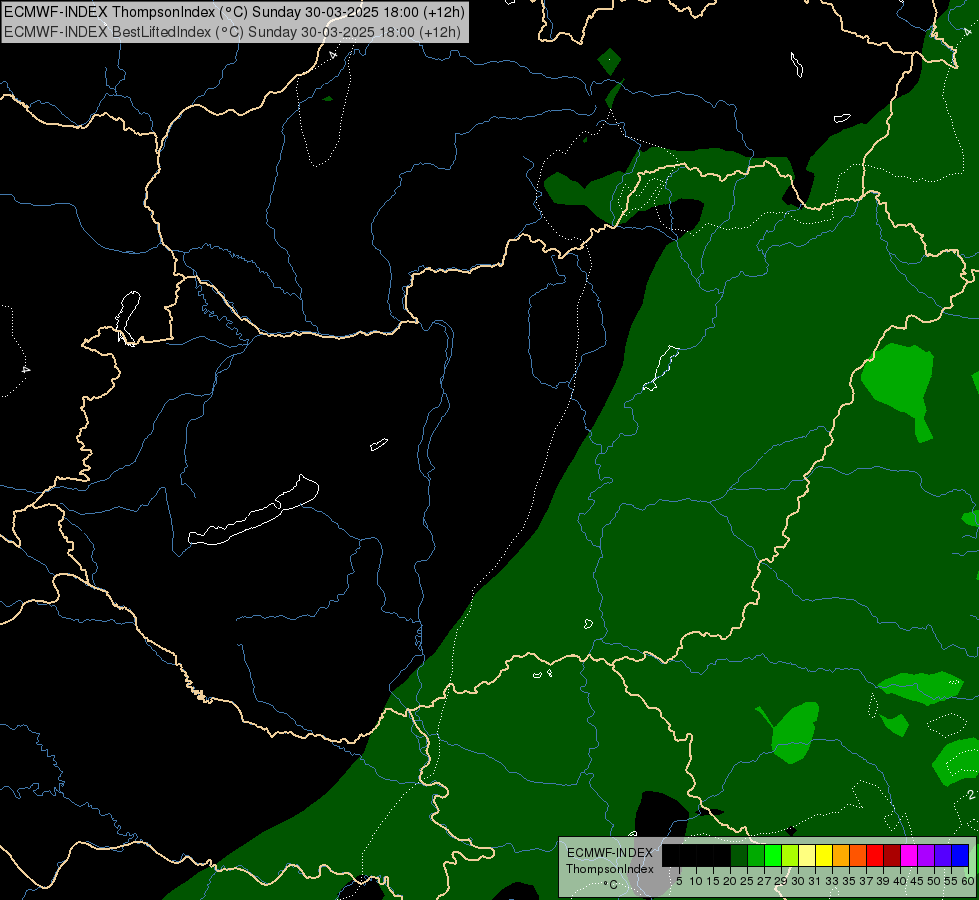Pick the orange 33–35 legend swatch
The width and height of the screenshot is (979, 900).
coord(841,855)
